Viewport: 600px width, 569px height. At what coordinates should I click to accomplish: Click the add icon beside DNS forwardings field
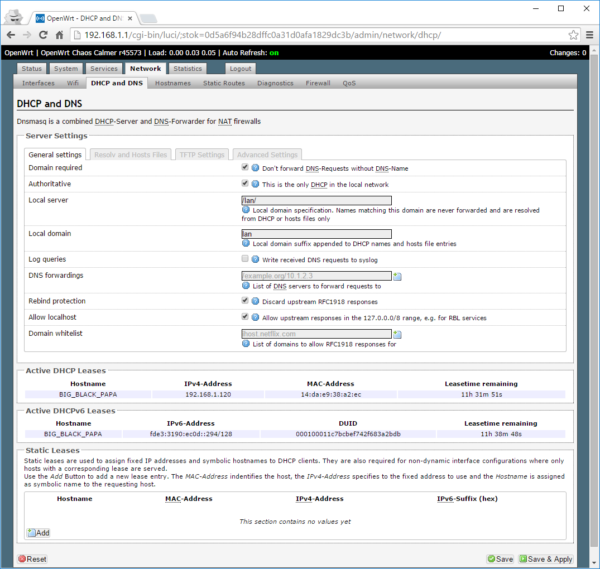(397, 276)
